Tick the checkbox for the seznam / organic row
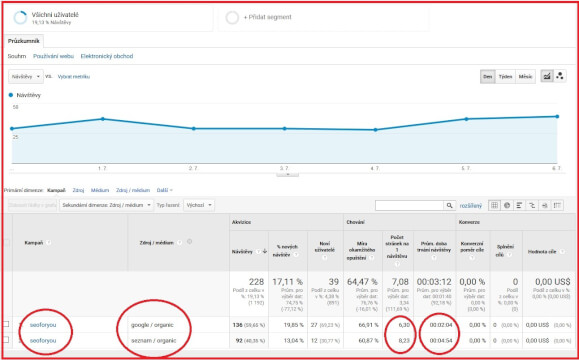 [6, 340]
